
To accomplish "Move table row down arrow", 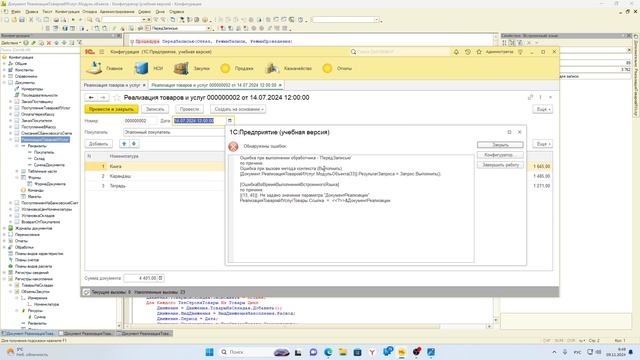I will coord(134,144).
